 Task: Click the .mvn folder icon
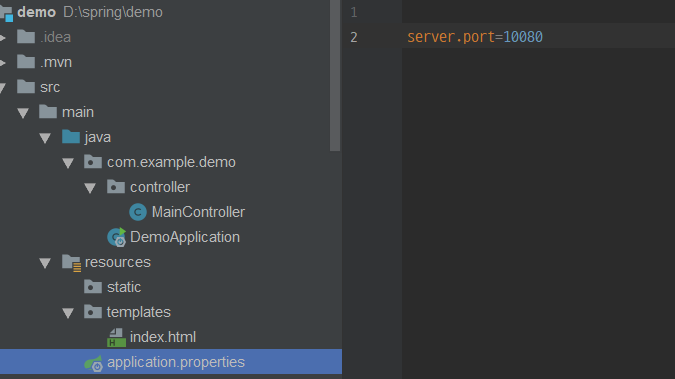26,62
